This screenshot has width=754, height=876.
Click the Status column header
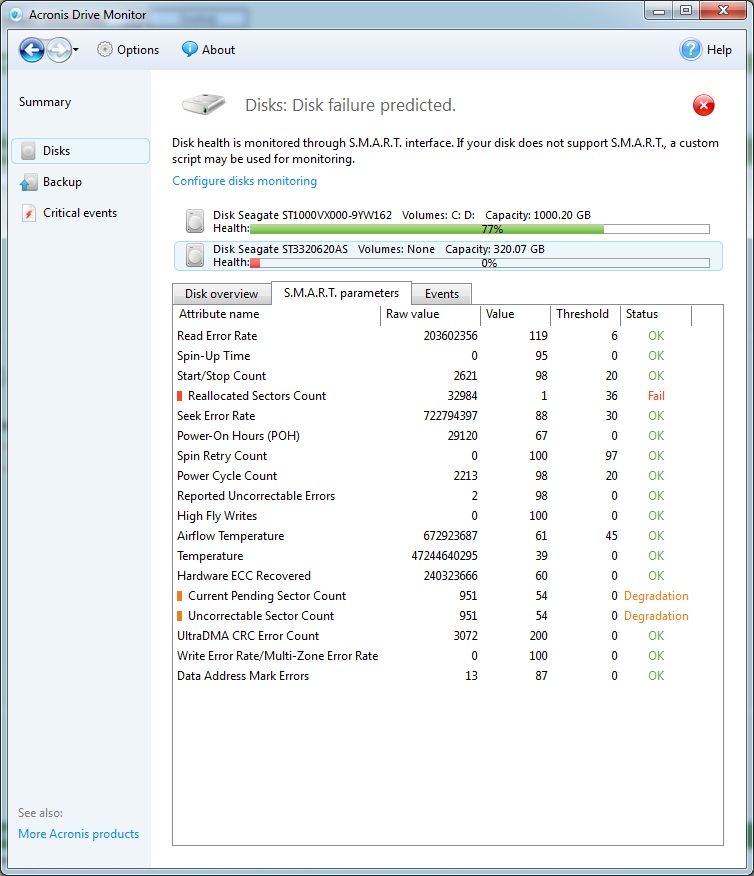pyautogui.click(x=656, y=314)
